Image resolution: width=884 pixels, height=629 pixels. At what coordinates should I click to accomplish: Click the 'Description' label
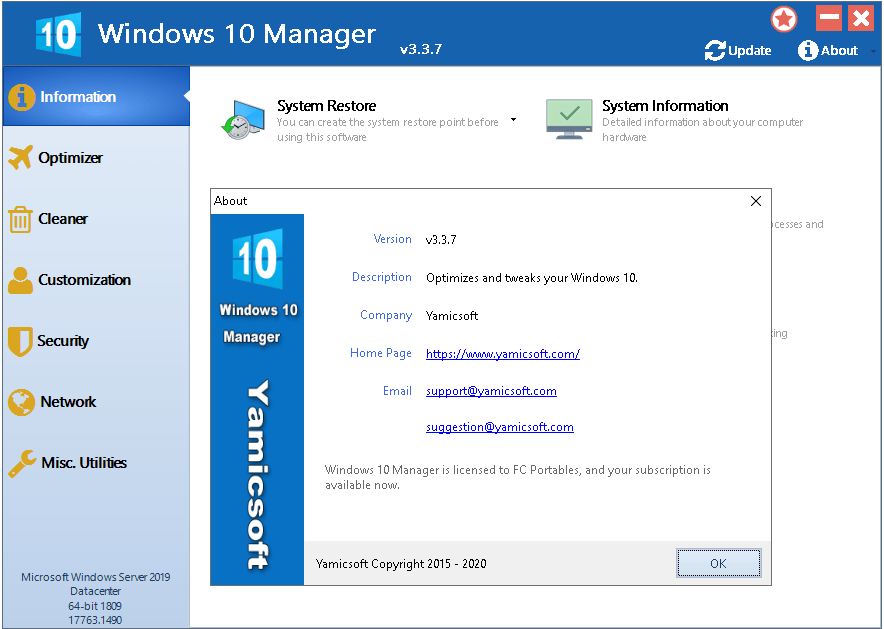pos(382,277)
